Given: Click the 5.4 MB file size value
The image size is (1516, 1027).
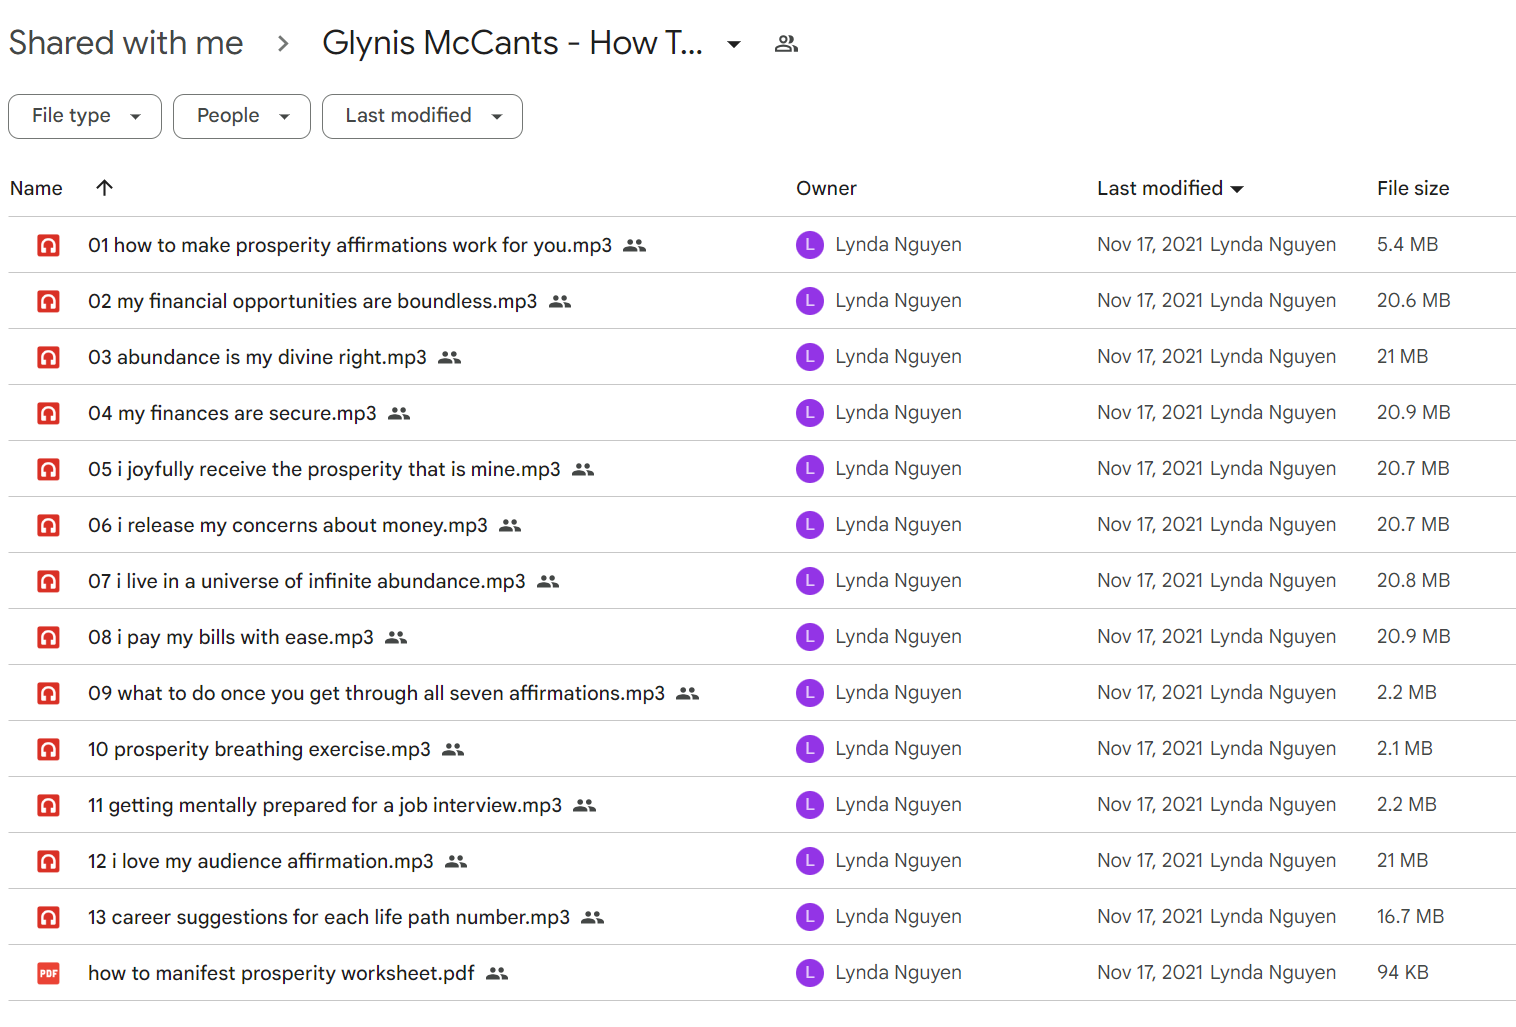Looking at the screenshot, I should tap(1407, 245).
